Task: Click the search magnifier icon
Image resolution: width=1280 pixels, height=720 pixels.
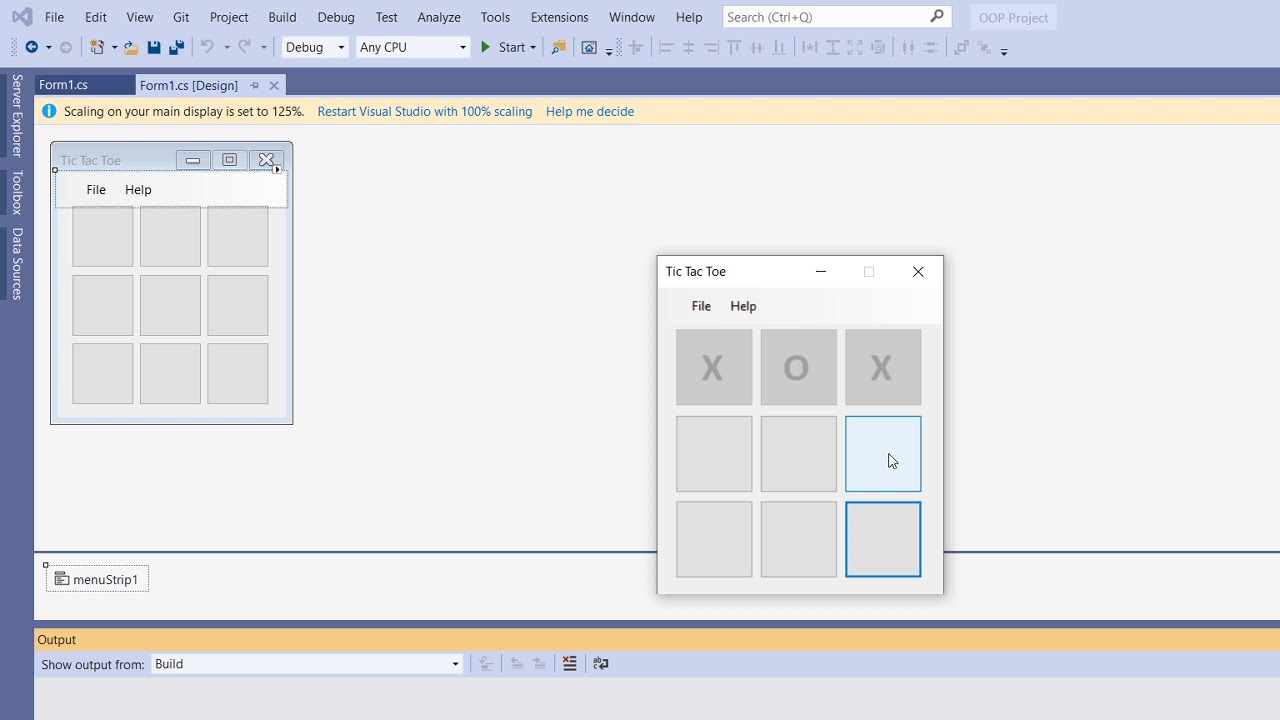Action: 937,16
